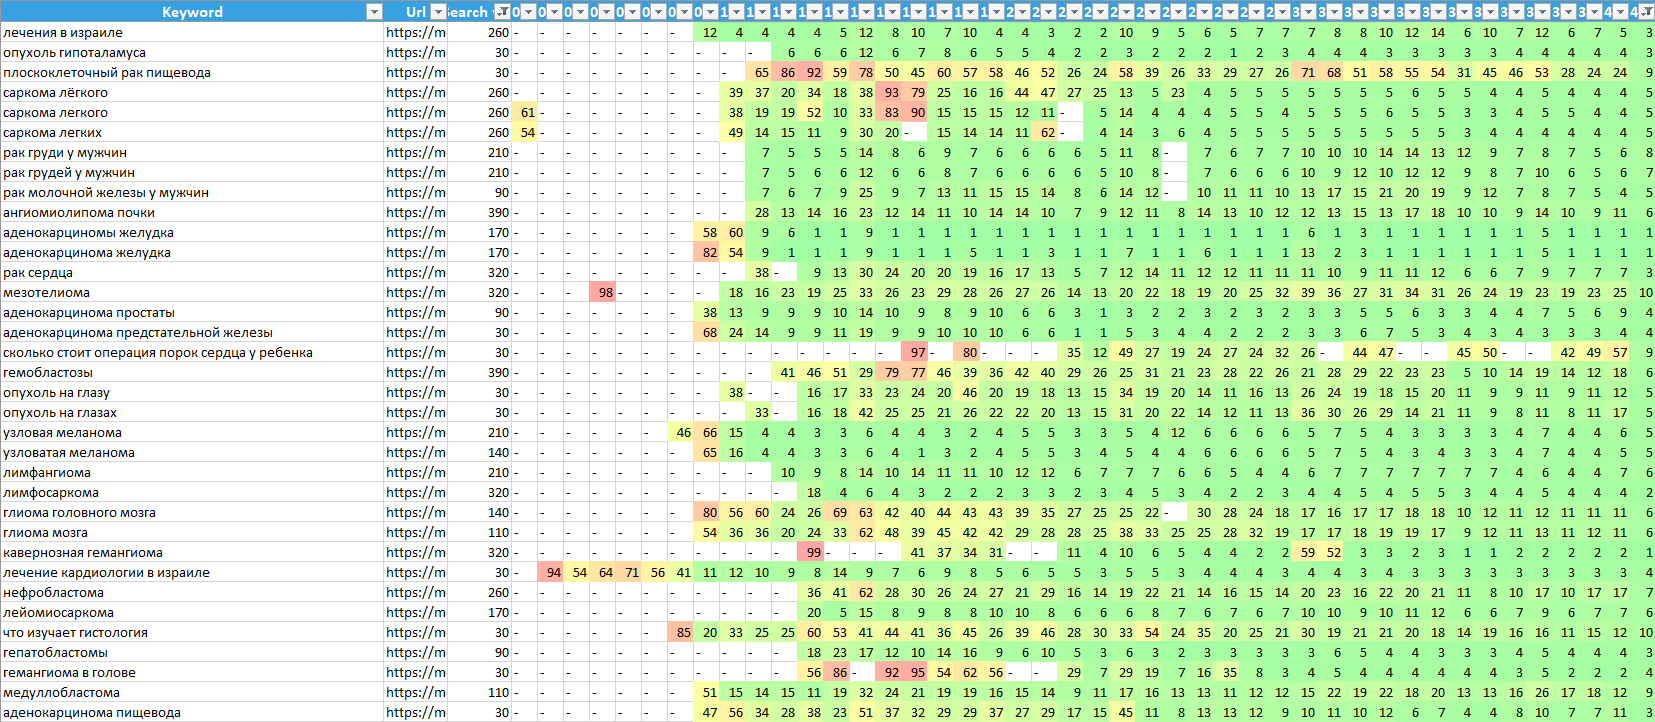Select keyword cell "лечения в израиле"
The height and width of the screenshot is (722, 1655).
tap(63, 32)
